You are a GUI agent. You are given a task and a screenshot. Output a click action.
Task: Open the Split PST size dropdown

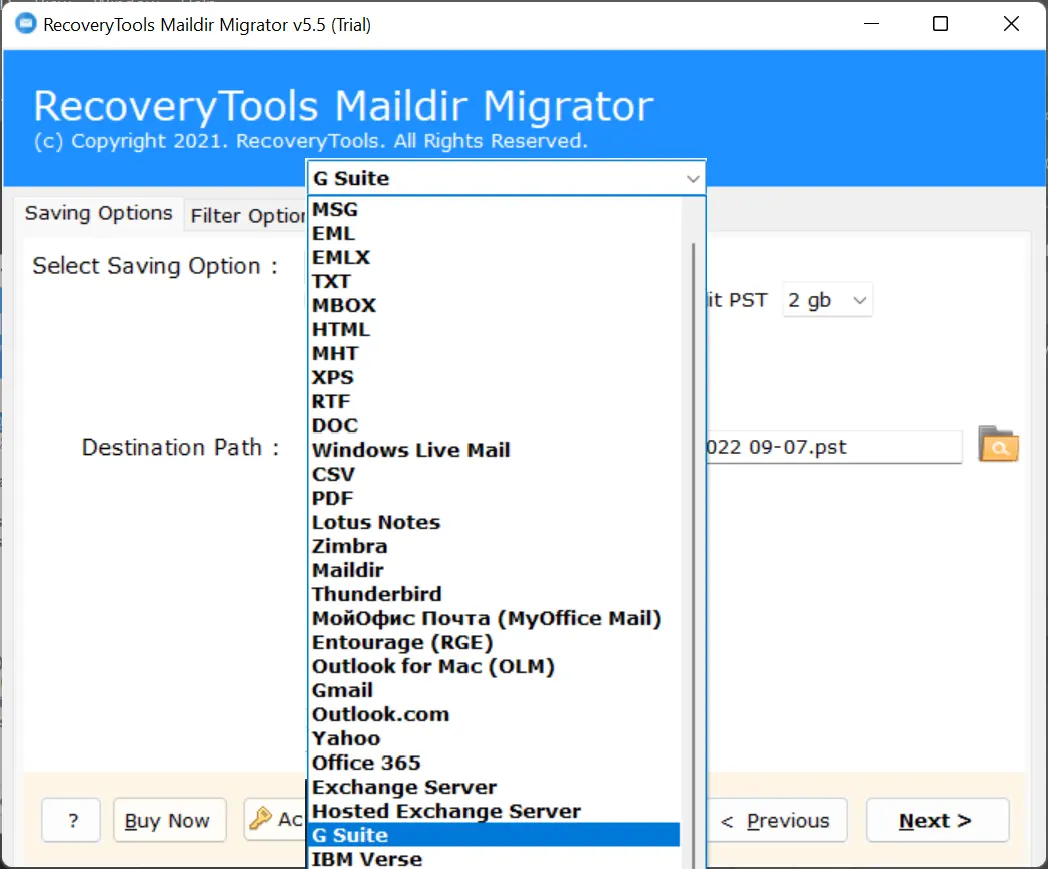(826, 300)
